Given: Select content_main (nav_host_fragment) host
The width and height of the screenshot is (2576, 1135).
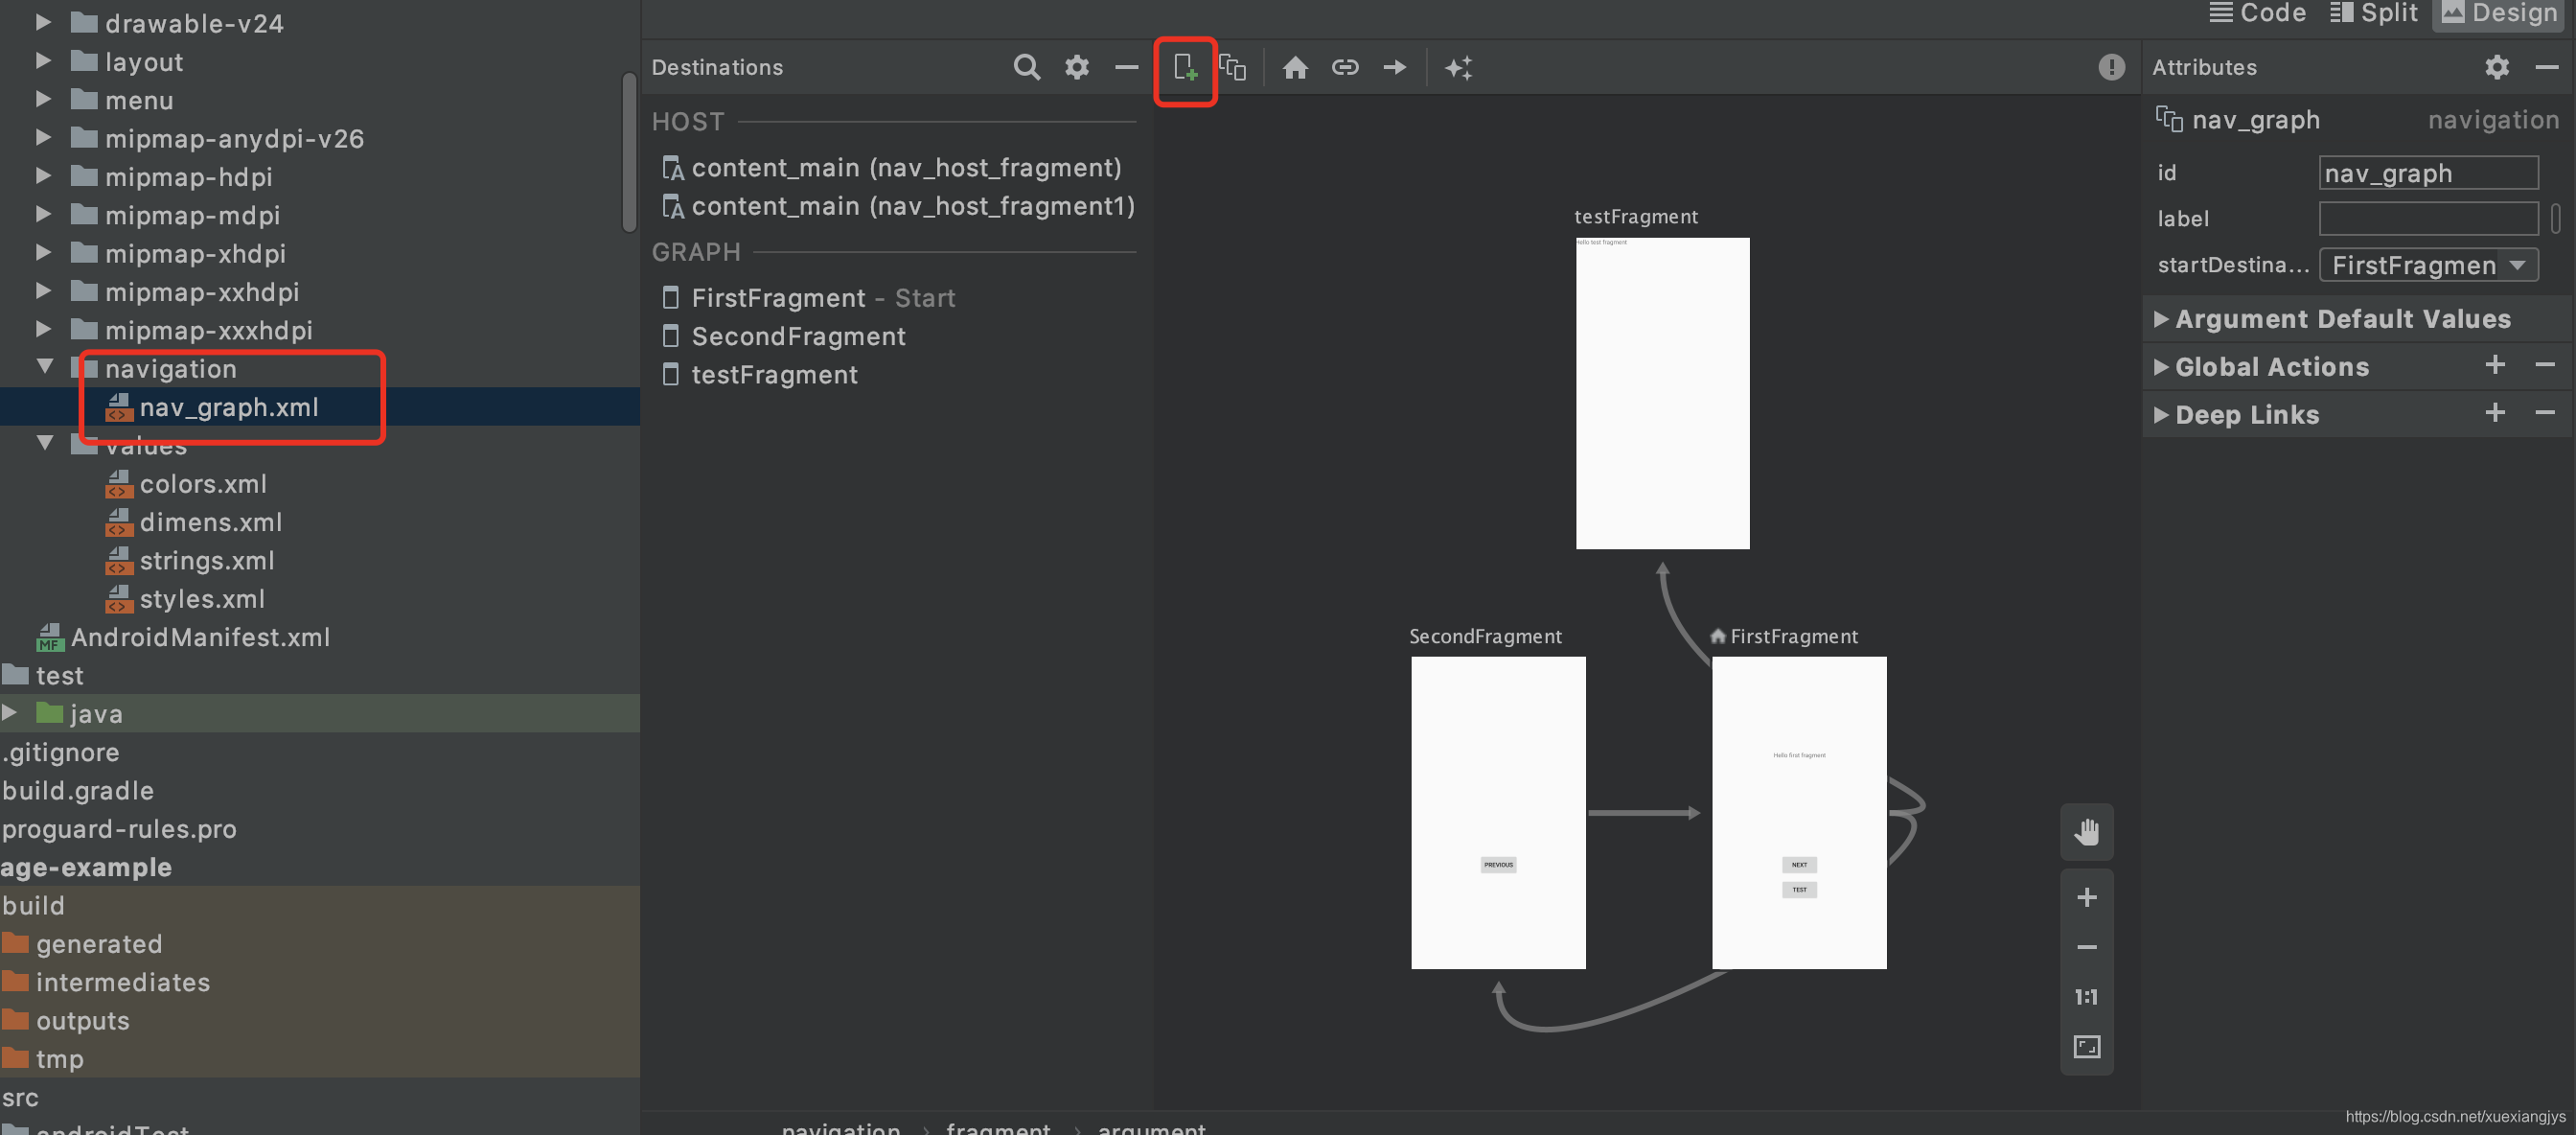Looking at the screenshot, I should (906, 167).
